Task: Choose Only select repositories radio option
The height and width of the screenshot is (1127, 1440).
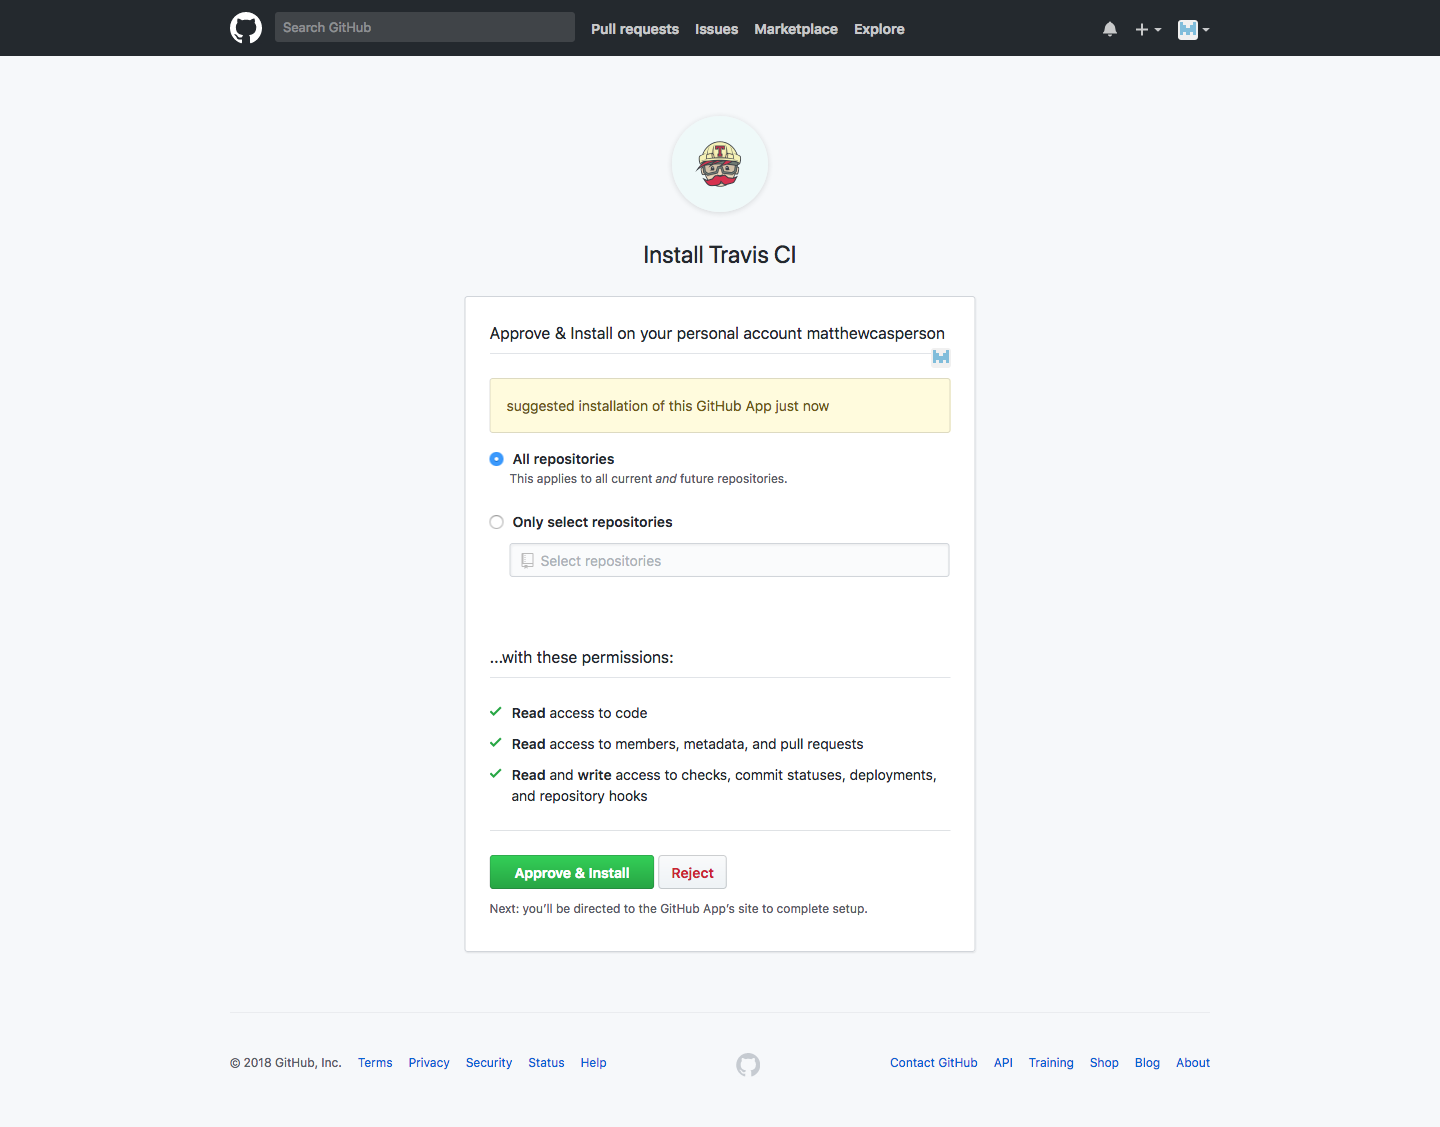Action: click(497, 522)
